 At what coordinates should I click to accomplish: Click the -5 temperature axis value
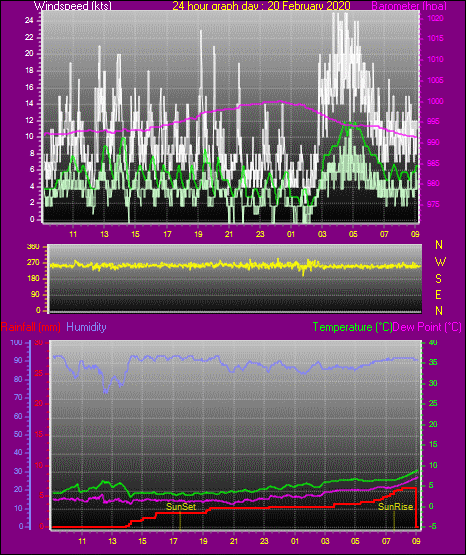coord(431,526)
